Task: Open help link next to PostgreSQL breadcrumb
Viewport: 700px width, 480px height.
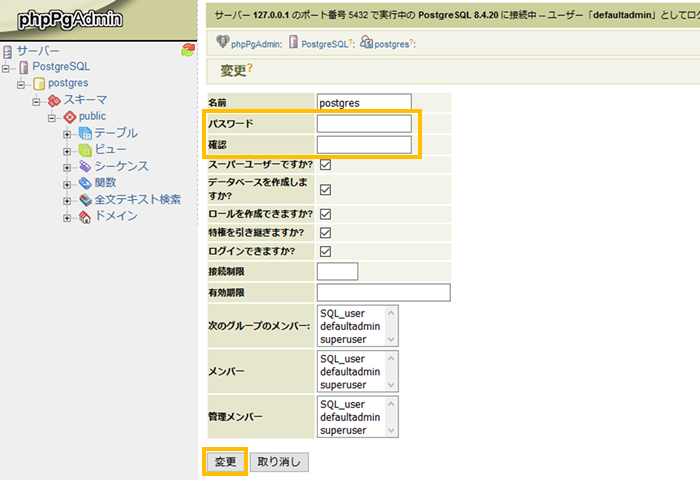Action: 350,42
